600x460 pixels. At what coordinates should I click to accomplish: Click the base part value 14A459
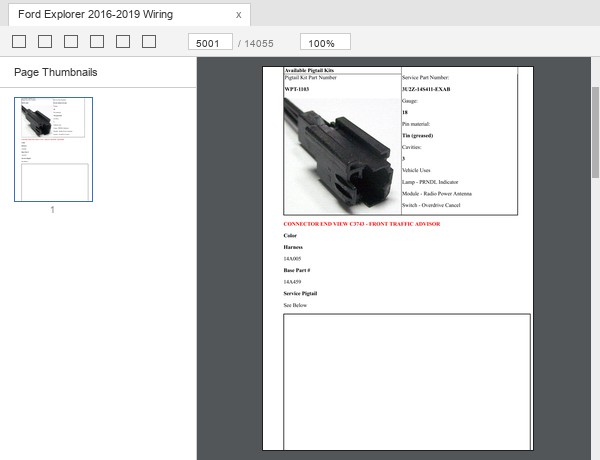click(x=292, y=282)
